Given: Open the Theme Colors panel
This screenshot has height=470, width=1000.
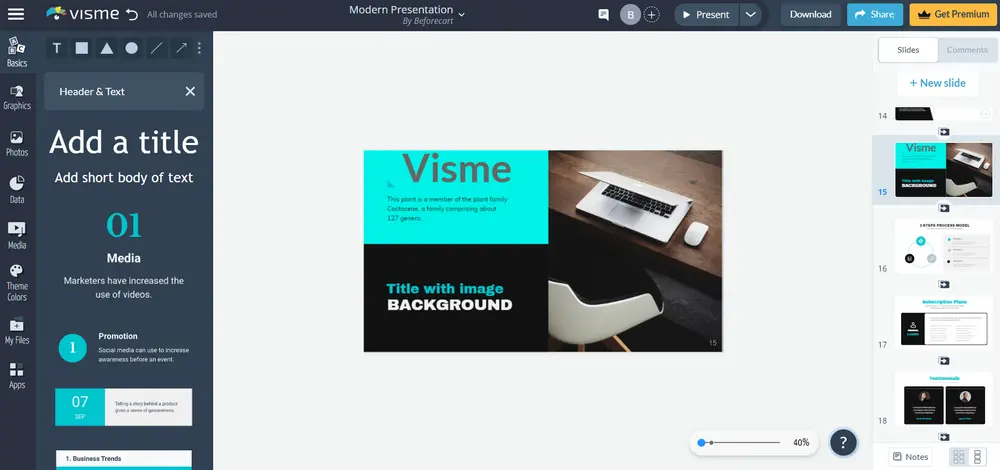Looking at the screenshot, I should click(x=17, y=283).
